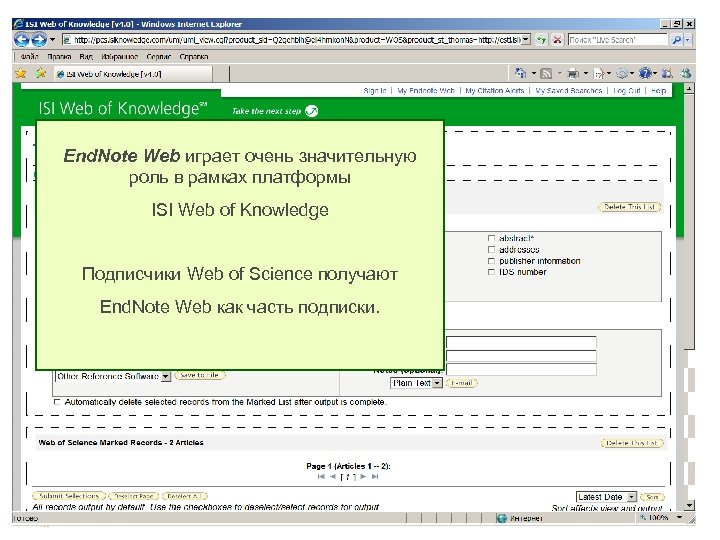Go to the first page arrow icon

click(x=321, y=477)
